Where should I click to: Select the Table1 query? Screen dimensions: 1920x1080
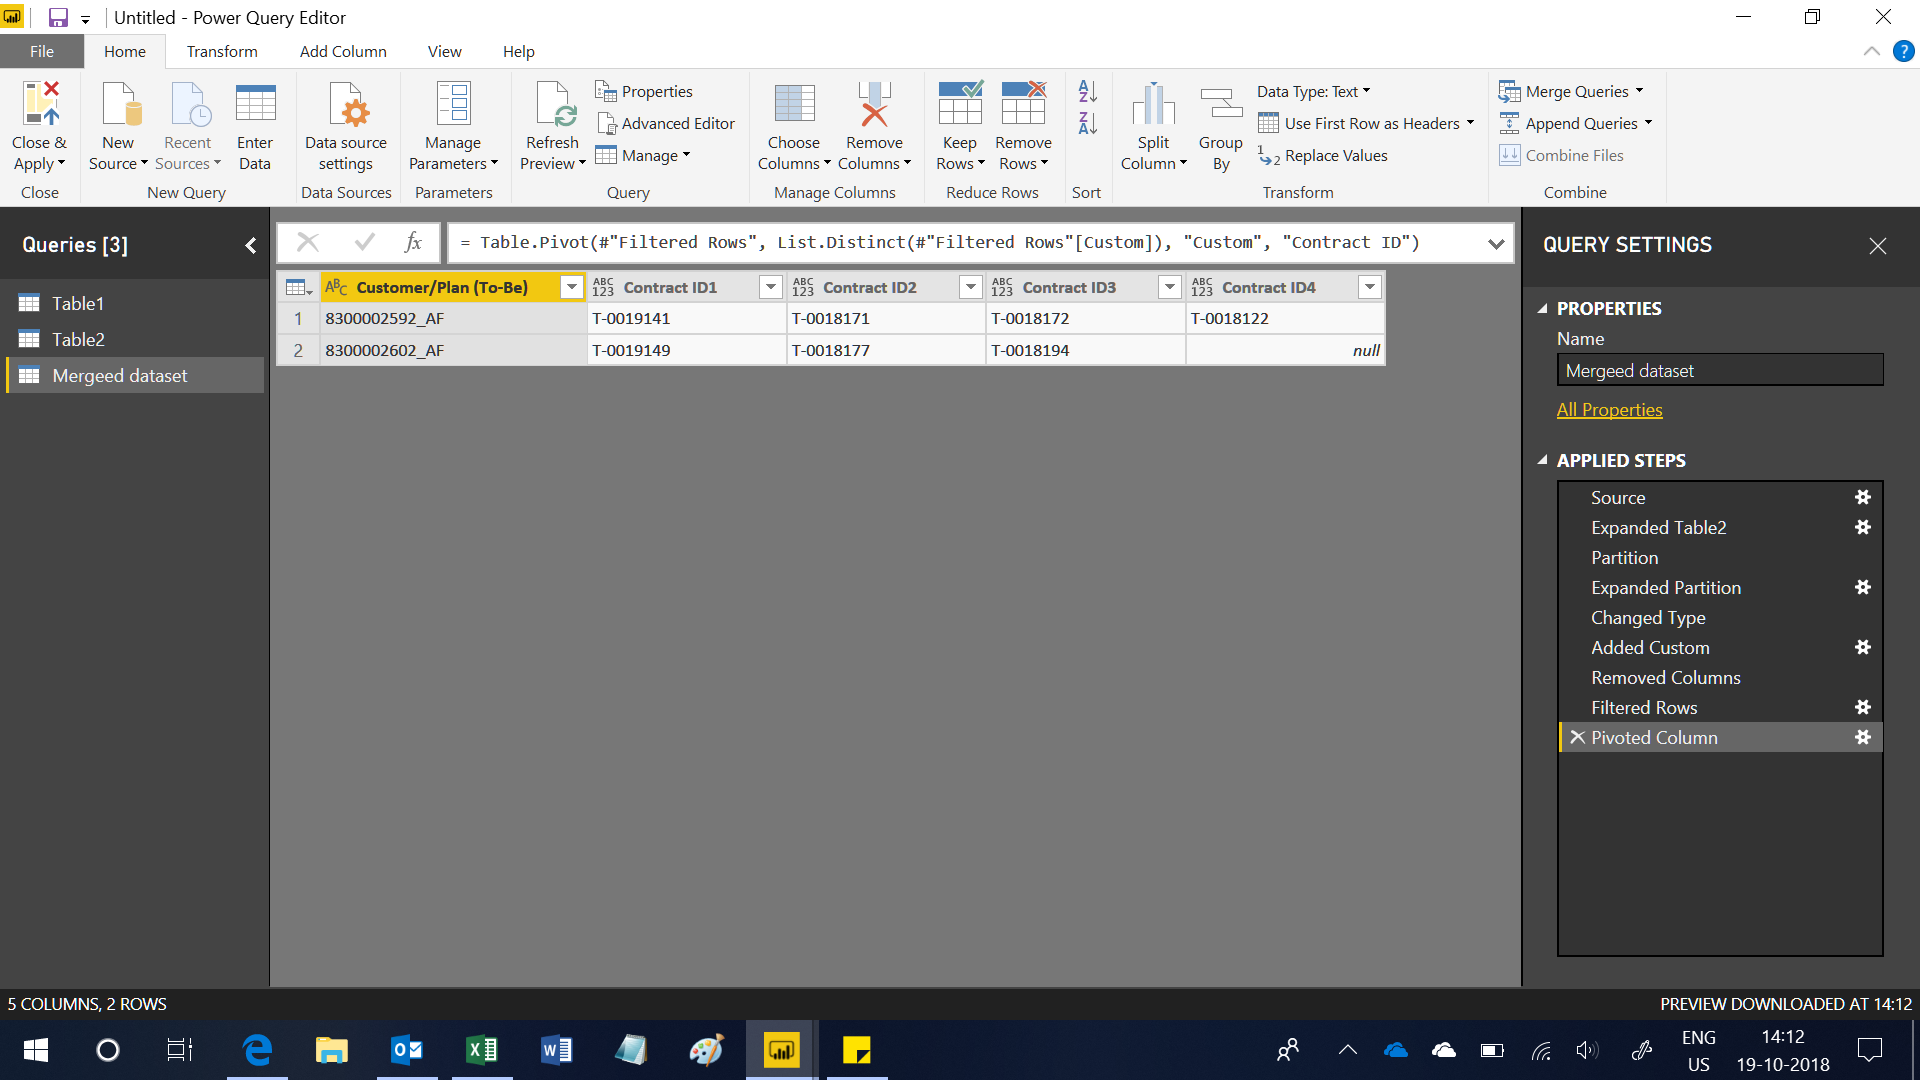(x=135, y=303)
